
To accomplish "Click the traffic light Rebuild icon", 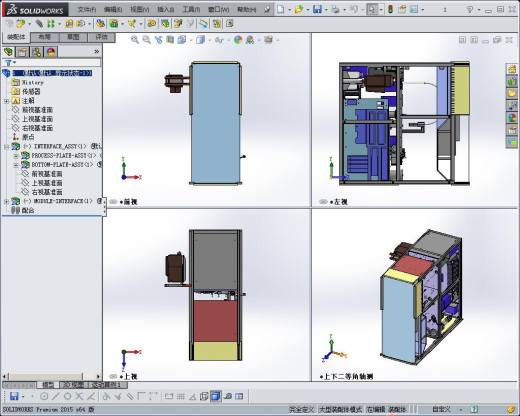I will click(391, 9).
